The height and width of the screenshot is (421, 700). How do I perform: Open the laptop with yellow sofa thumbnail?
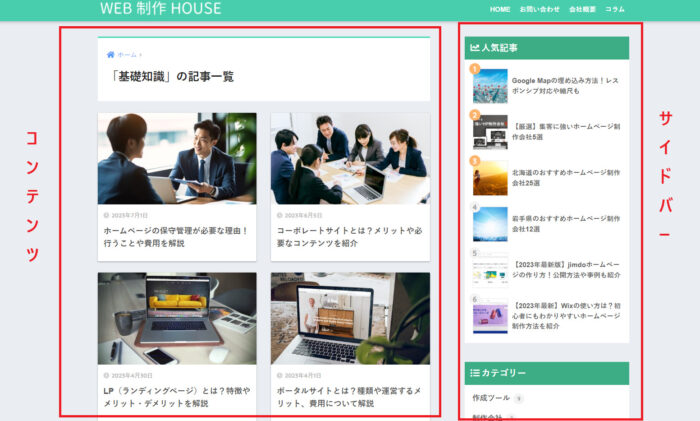pyautogui.click(x=177, y=318)
